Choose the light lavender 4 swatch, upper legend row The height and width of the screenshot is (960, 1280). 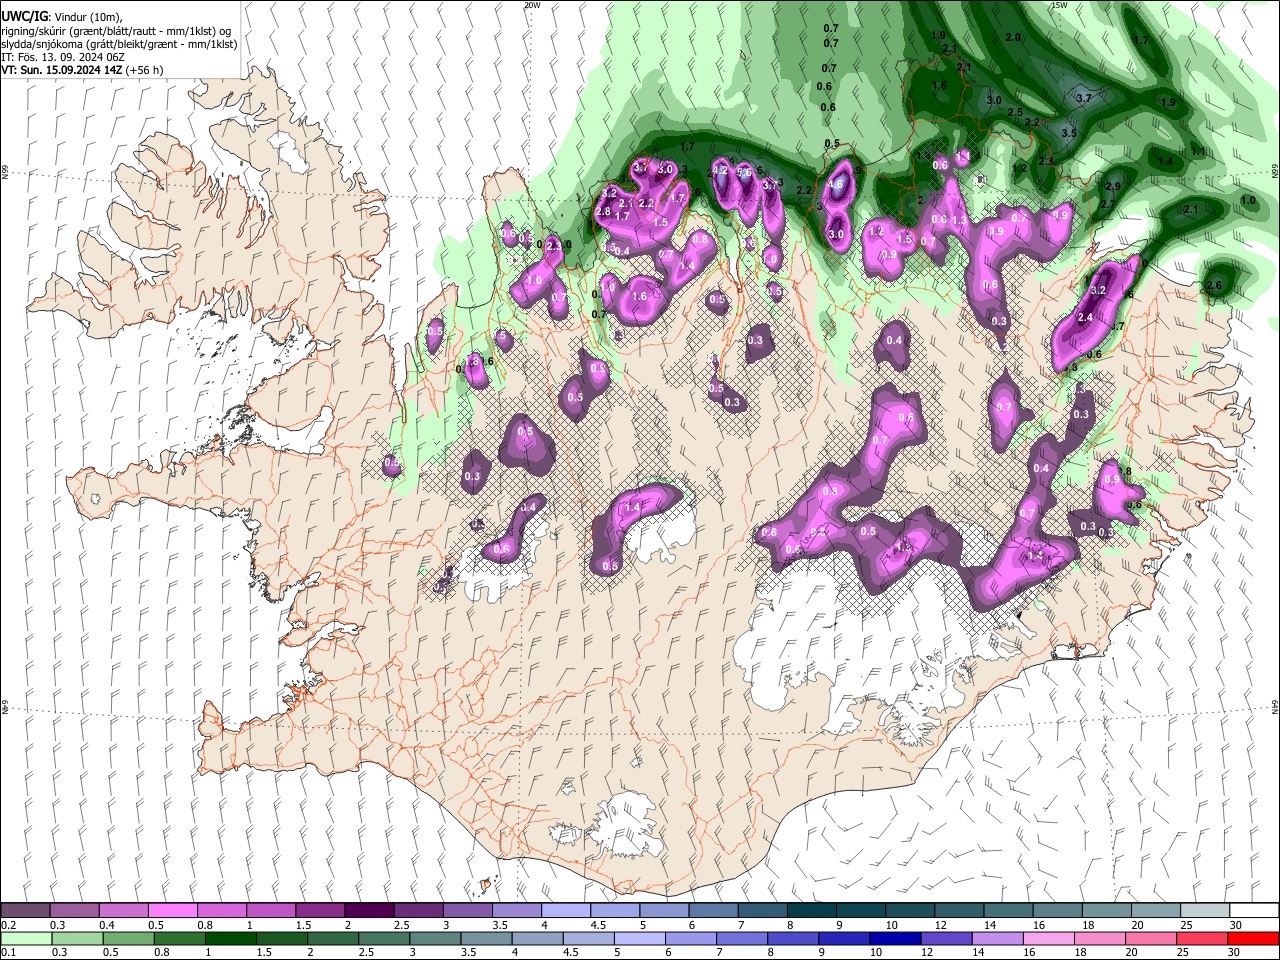[566, 911]
